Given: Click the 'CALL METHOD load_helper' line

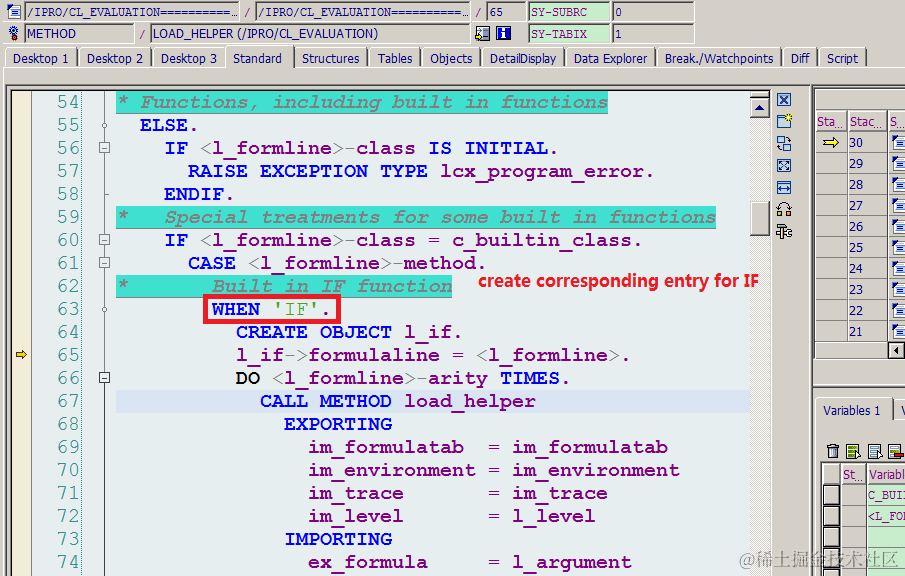Looking at the screenshot, I should [398, 401].
